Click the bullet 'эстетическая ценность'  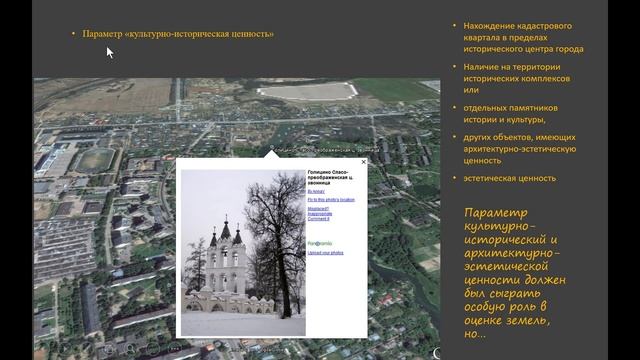[x=509, y=178]
